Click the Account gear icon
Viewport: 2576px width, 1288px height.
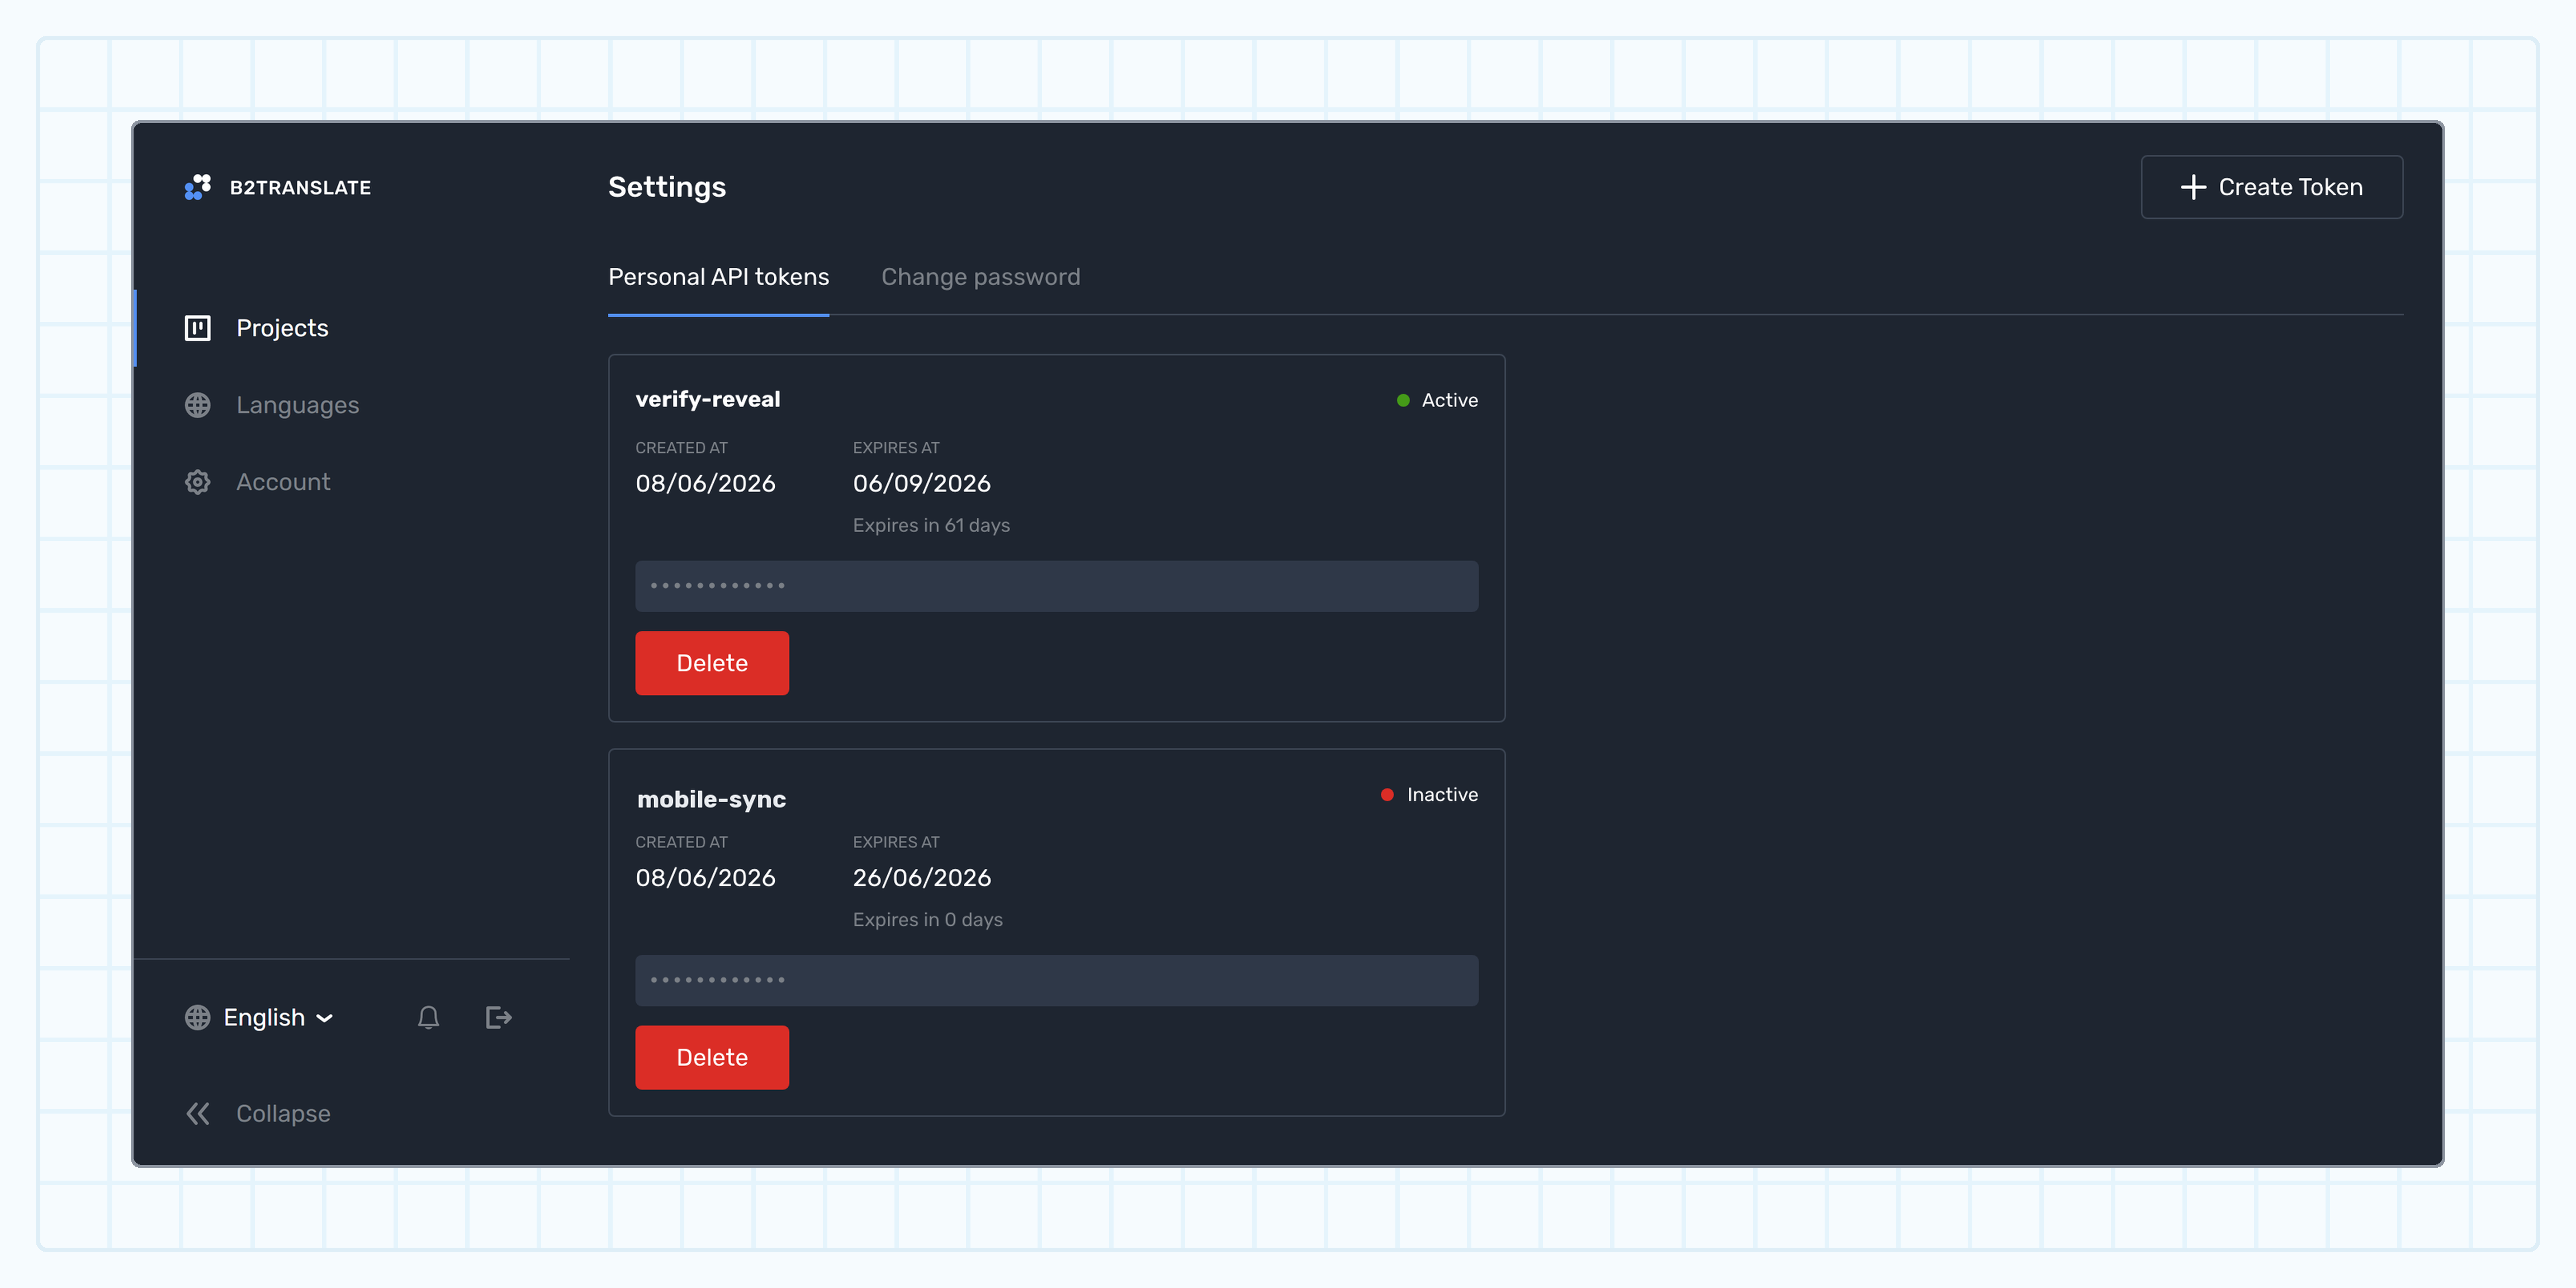198,482
